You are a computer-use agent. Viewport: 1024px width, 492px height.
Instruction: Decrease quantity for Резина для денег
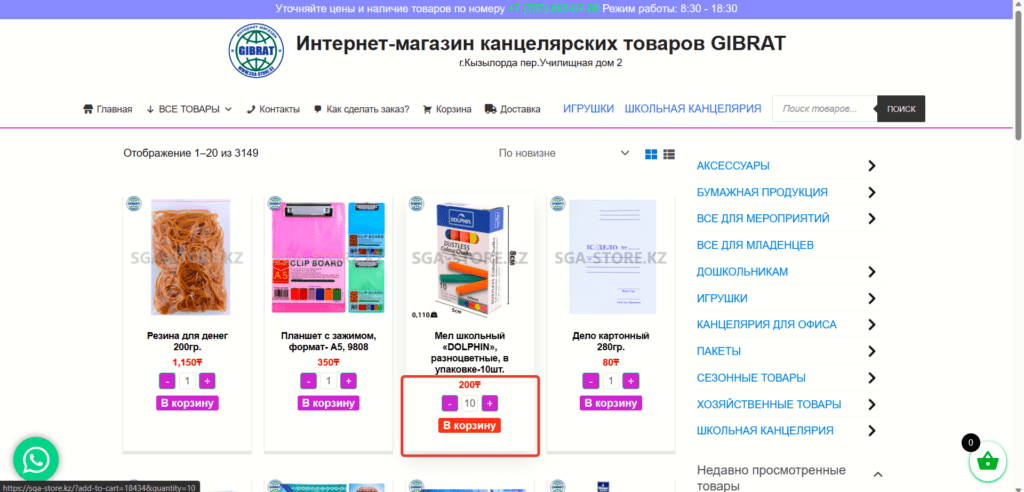(167, 381)
